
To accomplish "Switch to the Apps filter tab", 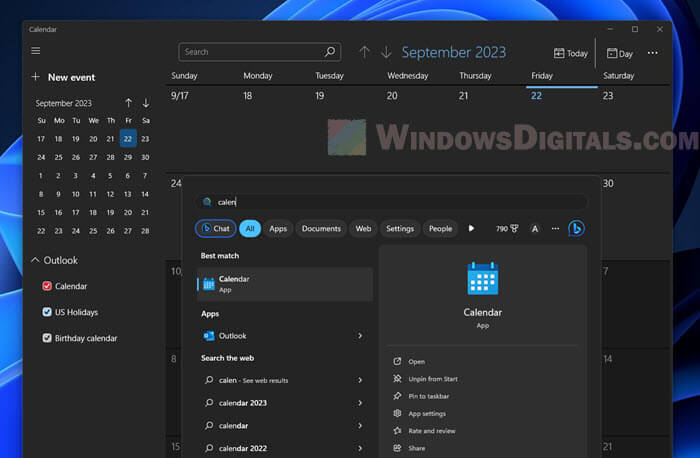I will tap(278, 229).
